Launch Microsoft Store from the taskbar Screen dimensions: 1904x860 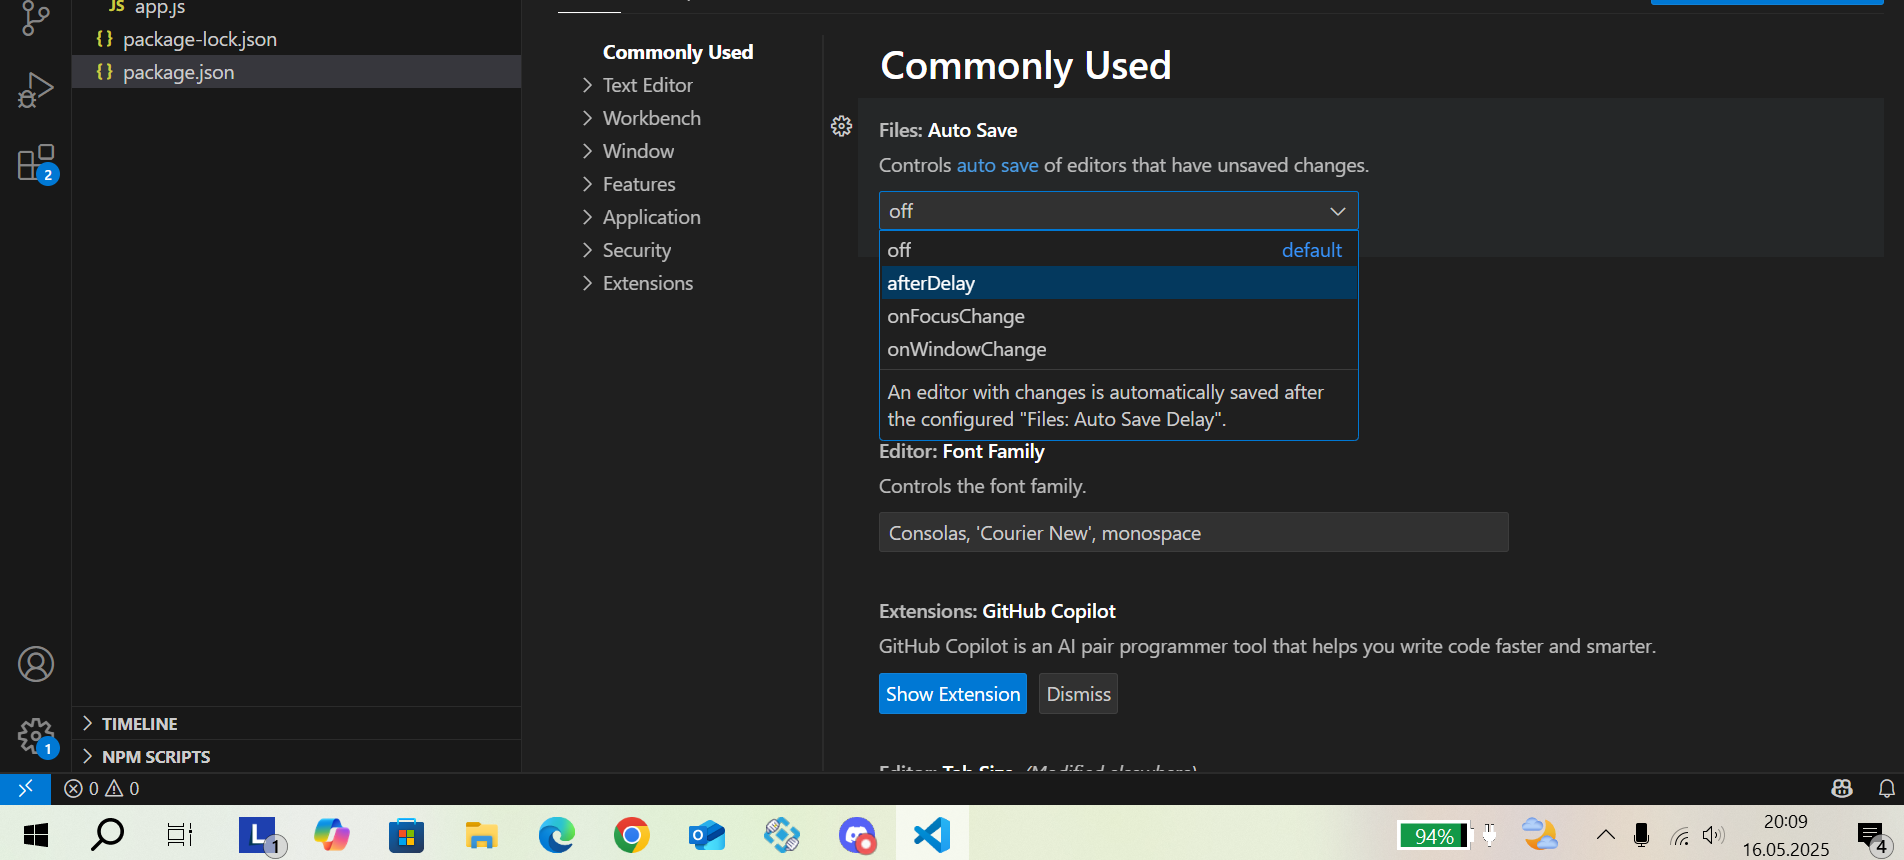point(406,834)
